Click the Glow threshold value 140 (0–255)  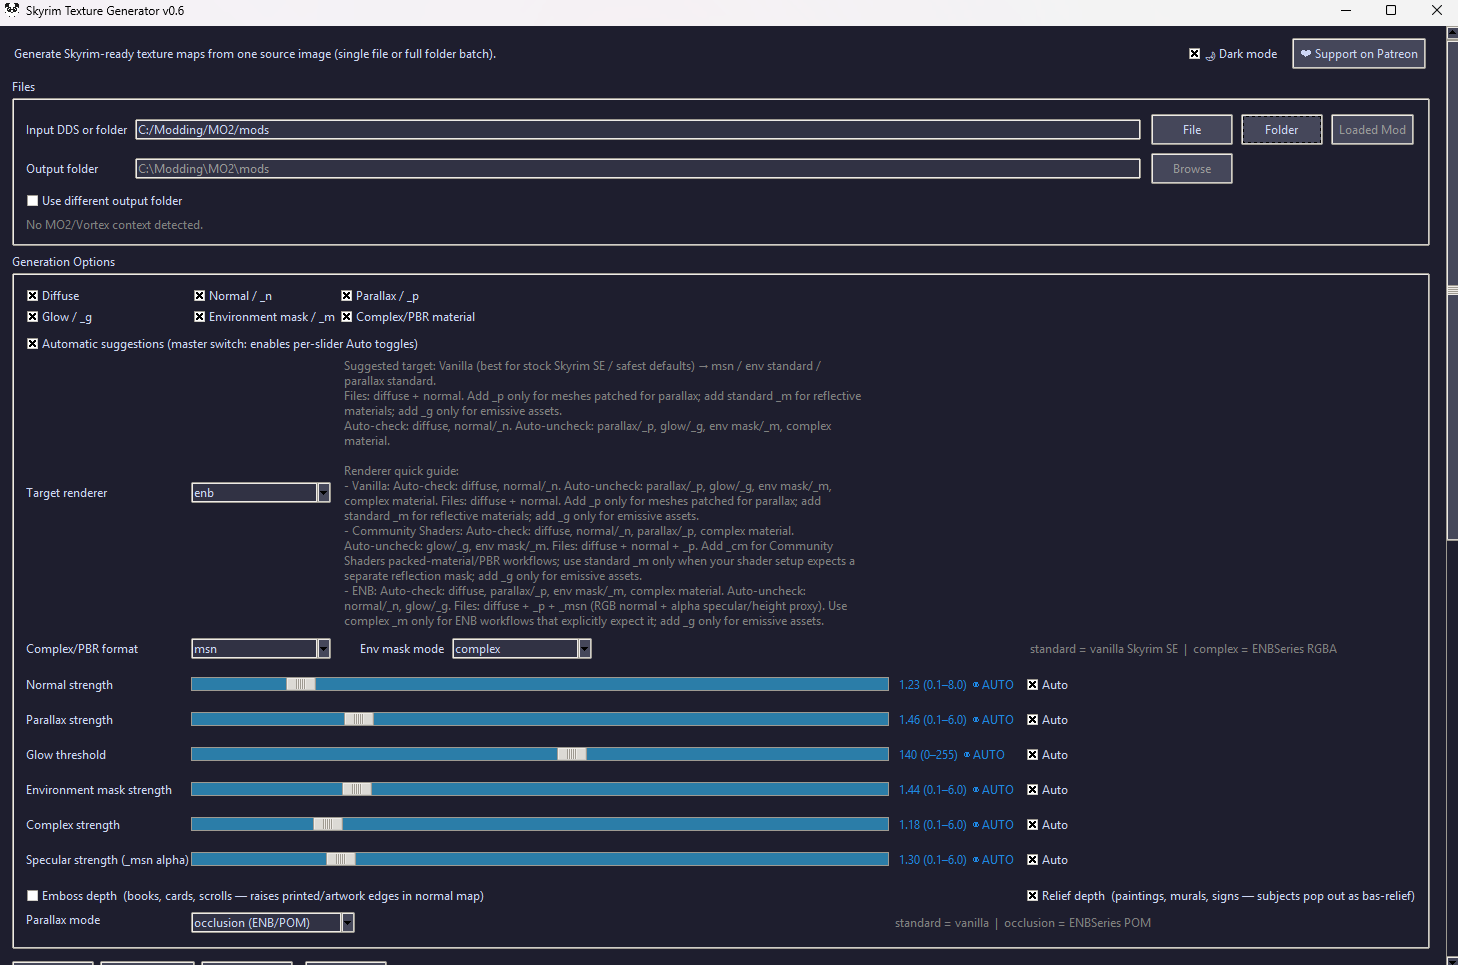click(x=928, y=755)
